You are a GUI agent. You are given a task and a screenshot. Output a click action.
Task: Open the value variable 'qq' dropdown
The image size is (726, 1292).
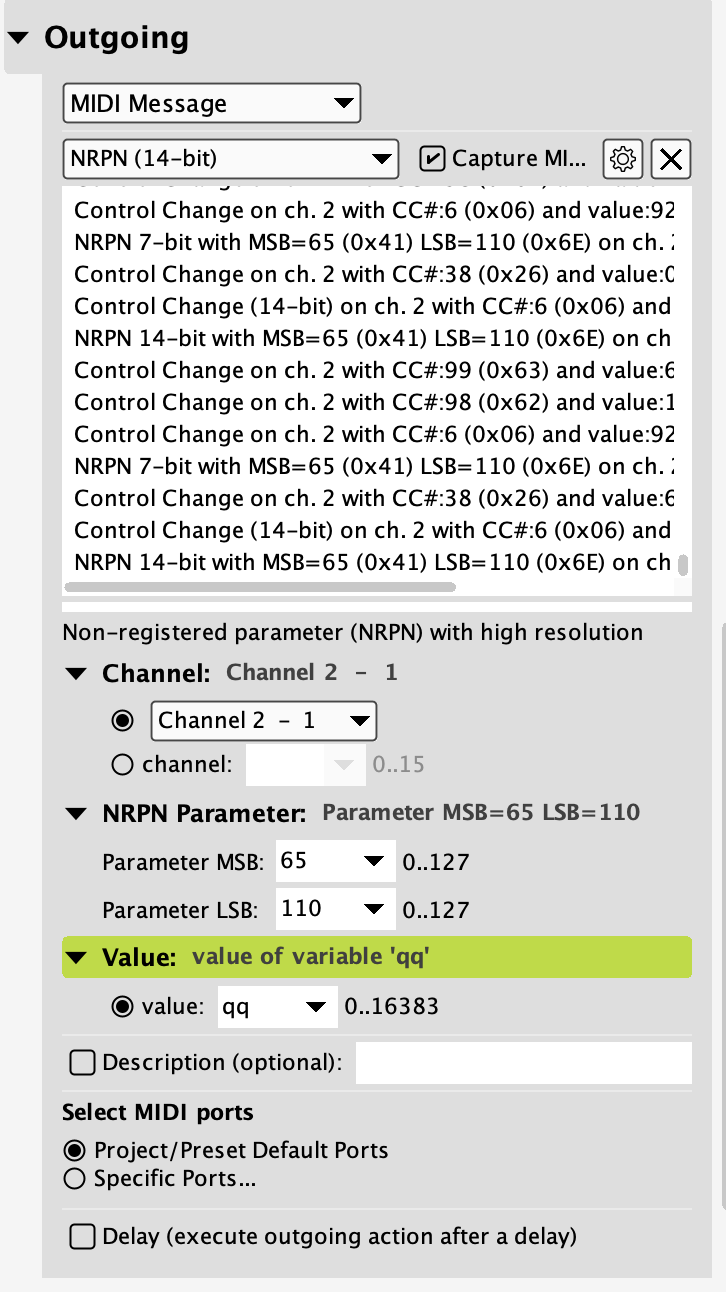tap(277, 1007)
